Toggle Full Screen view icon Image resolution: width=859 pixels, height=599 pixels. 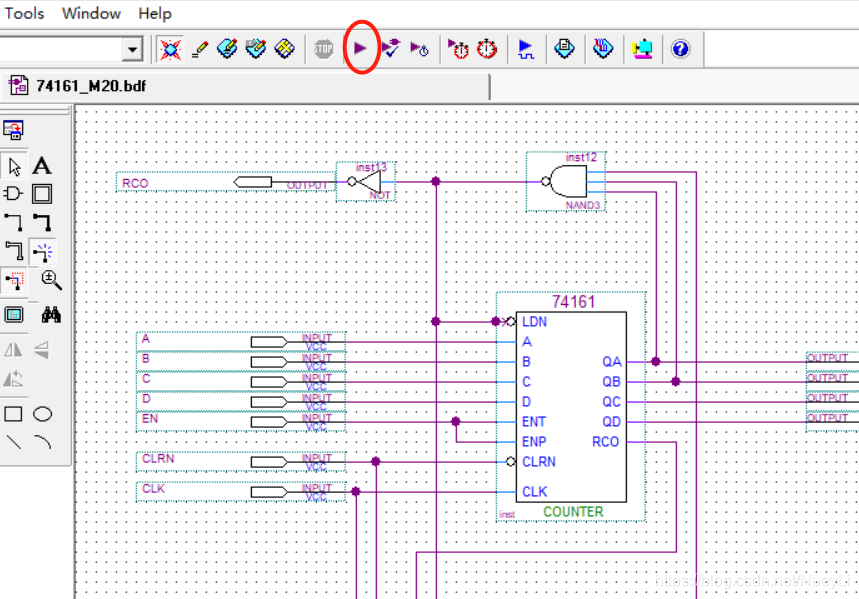pos(14,315)
